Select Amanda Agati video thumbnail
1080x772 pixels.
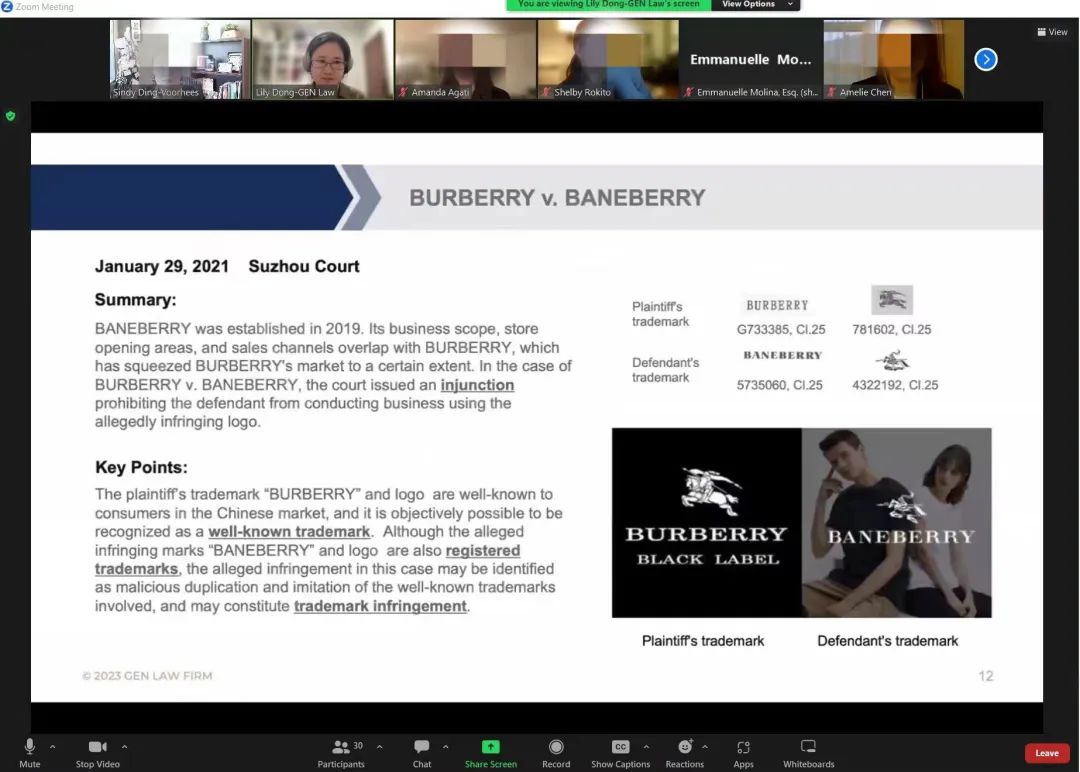466,59
